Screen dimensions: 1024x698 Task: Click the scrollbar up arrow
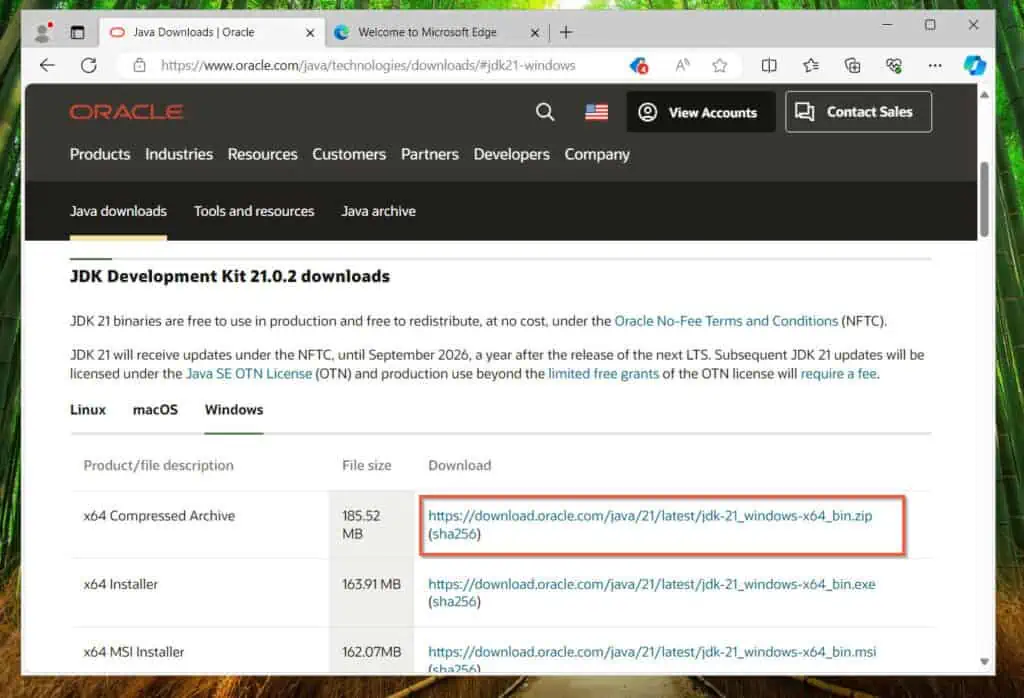(x=984, y=95)
